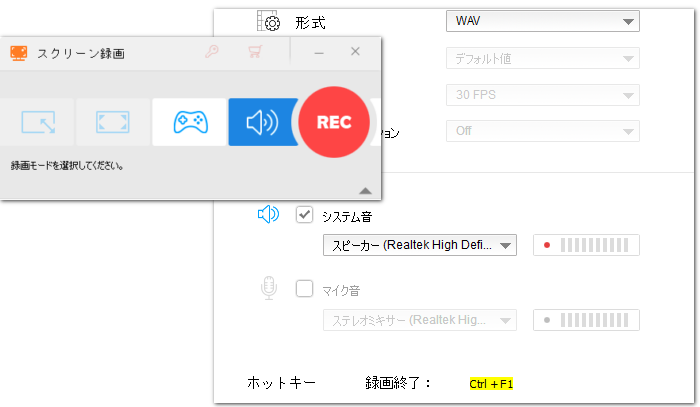Select audio-only recording mode
700x407 pixels.
[x=262, y=122]
